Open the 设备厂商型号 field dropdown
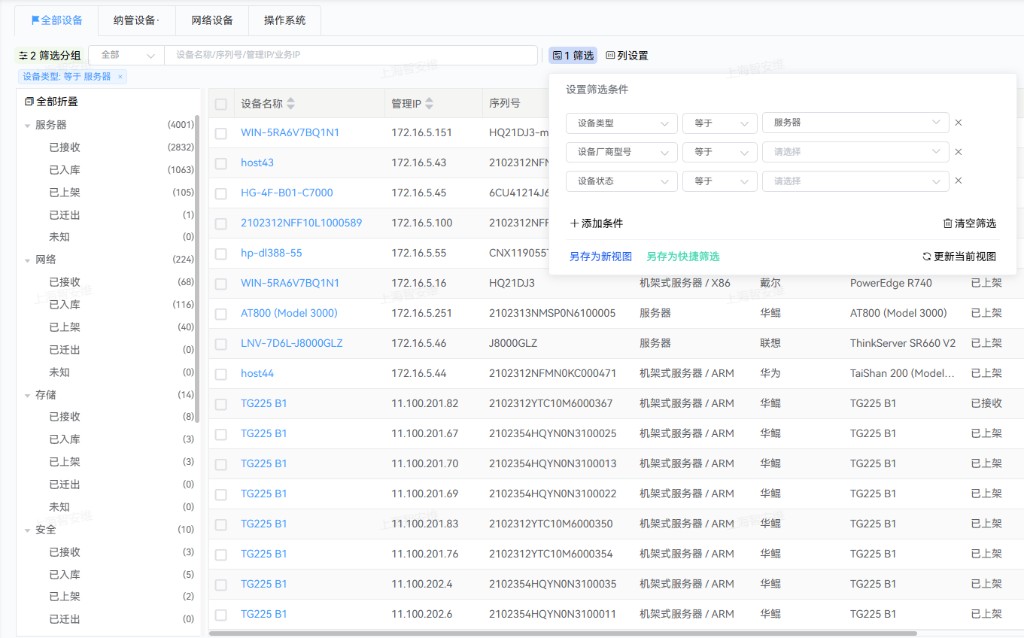1024x638 pixels. (622, 152)
